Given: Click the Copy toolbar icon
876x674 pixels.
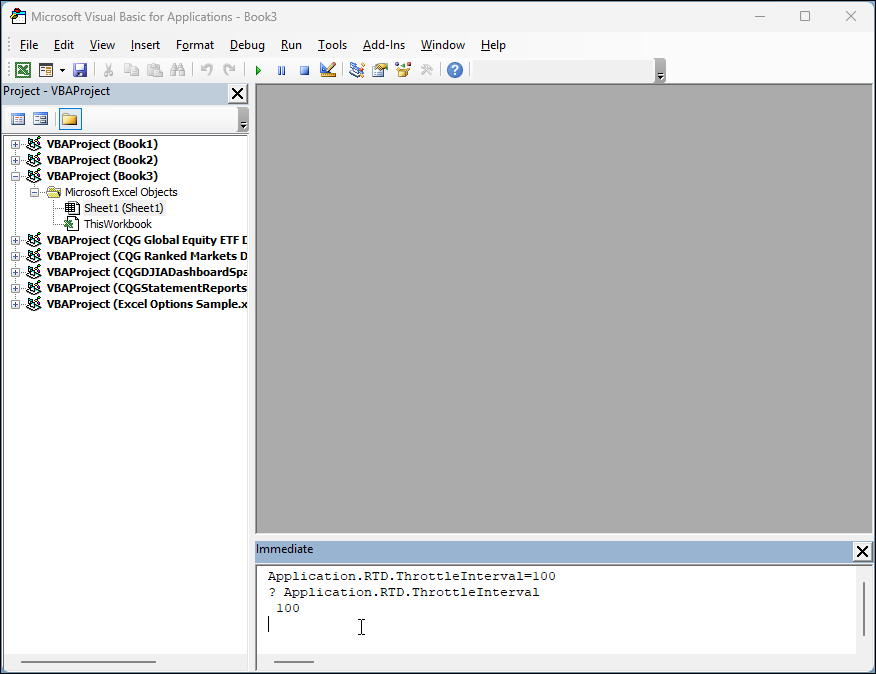Looking at the screenshot, I should (131, 70).
